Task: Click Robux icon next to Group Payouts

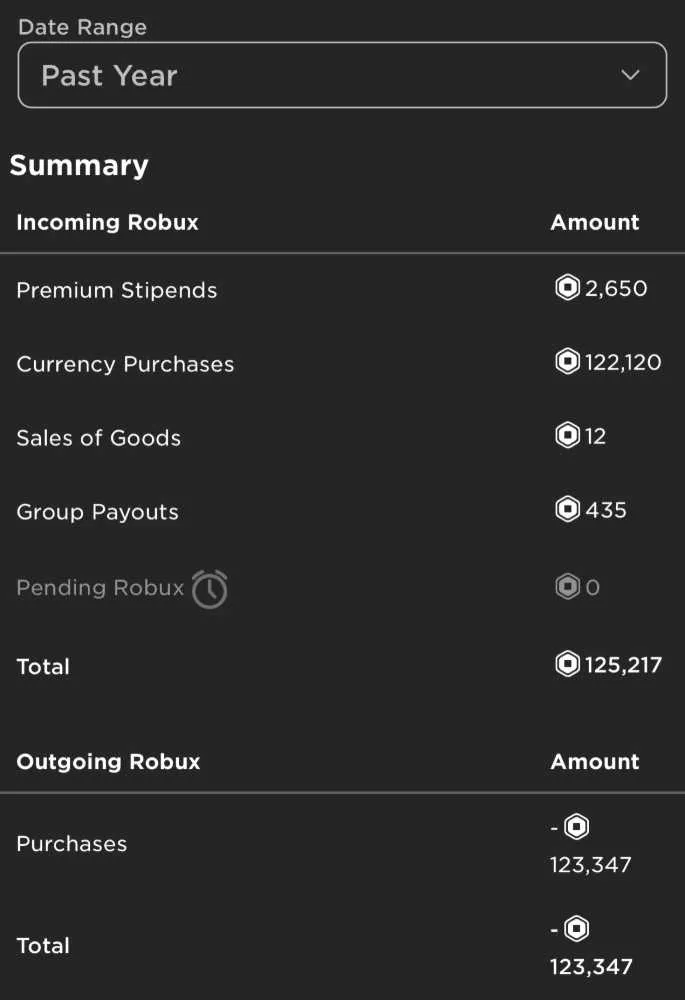Action: pyautogui.click(x=567, y=510)
